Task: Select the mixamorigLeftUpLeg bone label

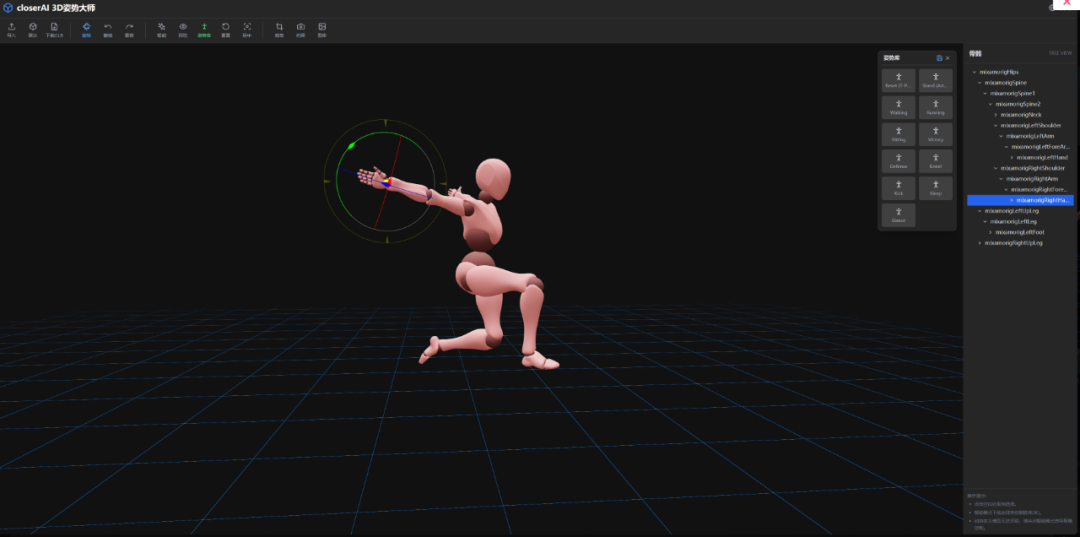Action: pyautogui.click(x=1011, y=211)
